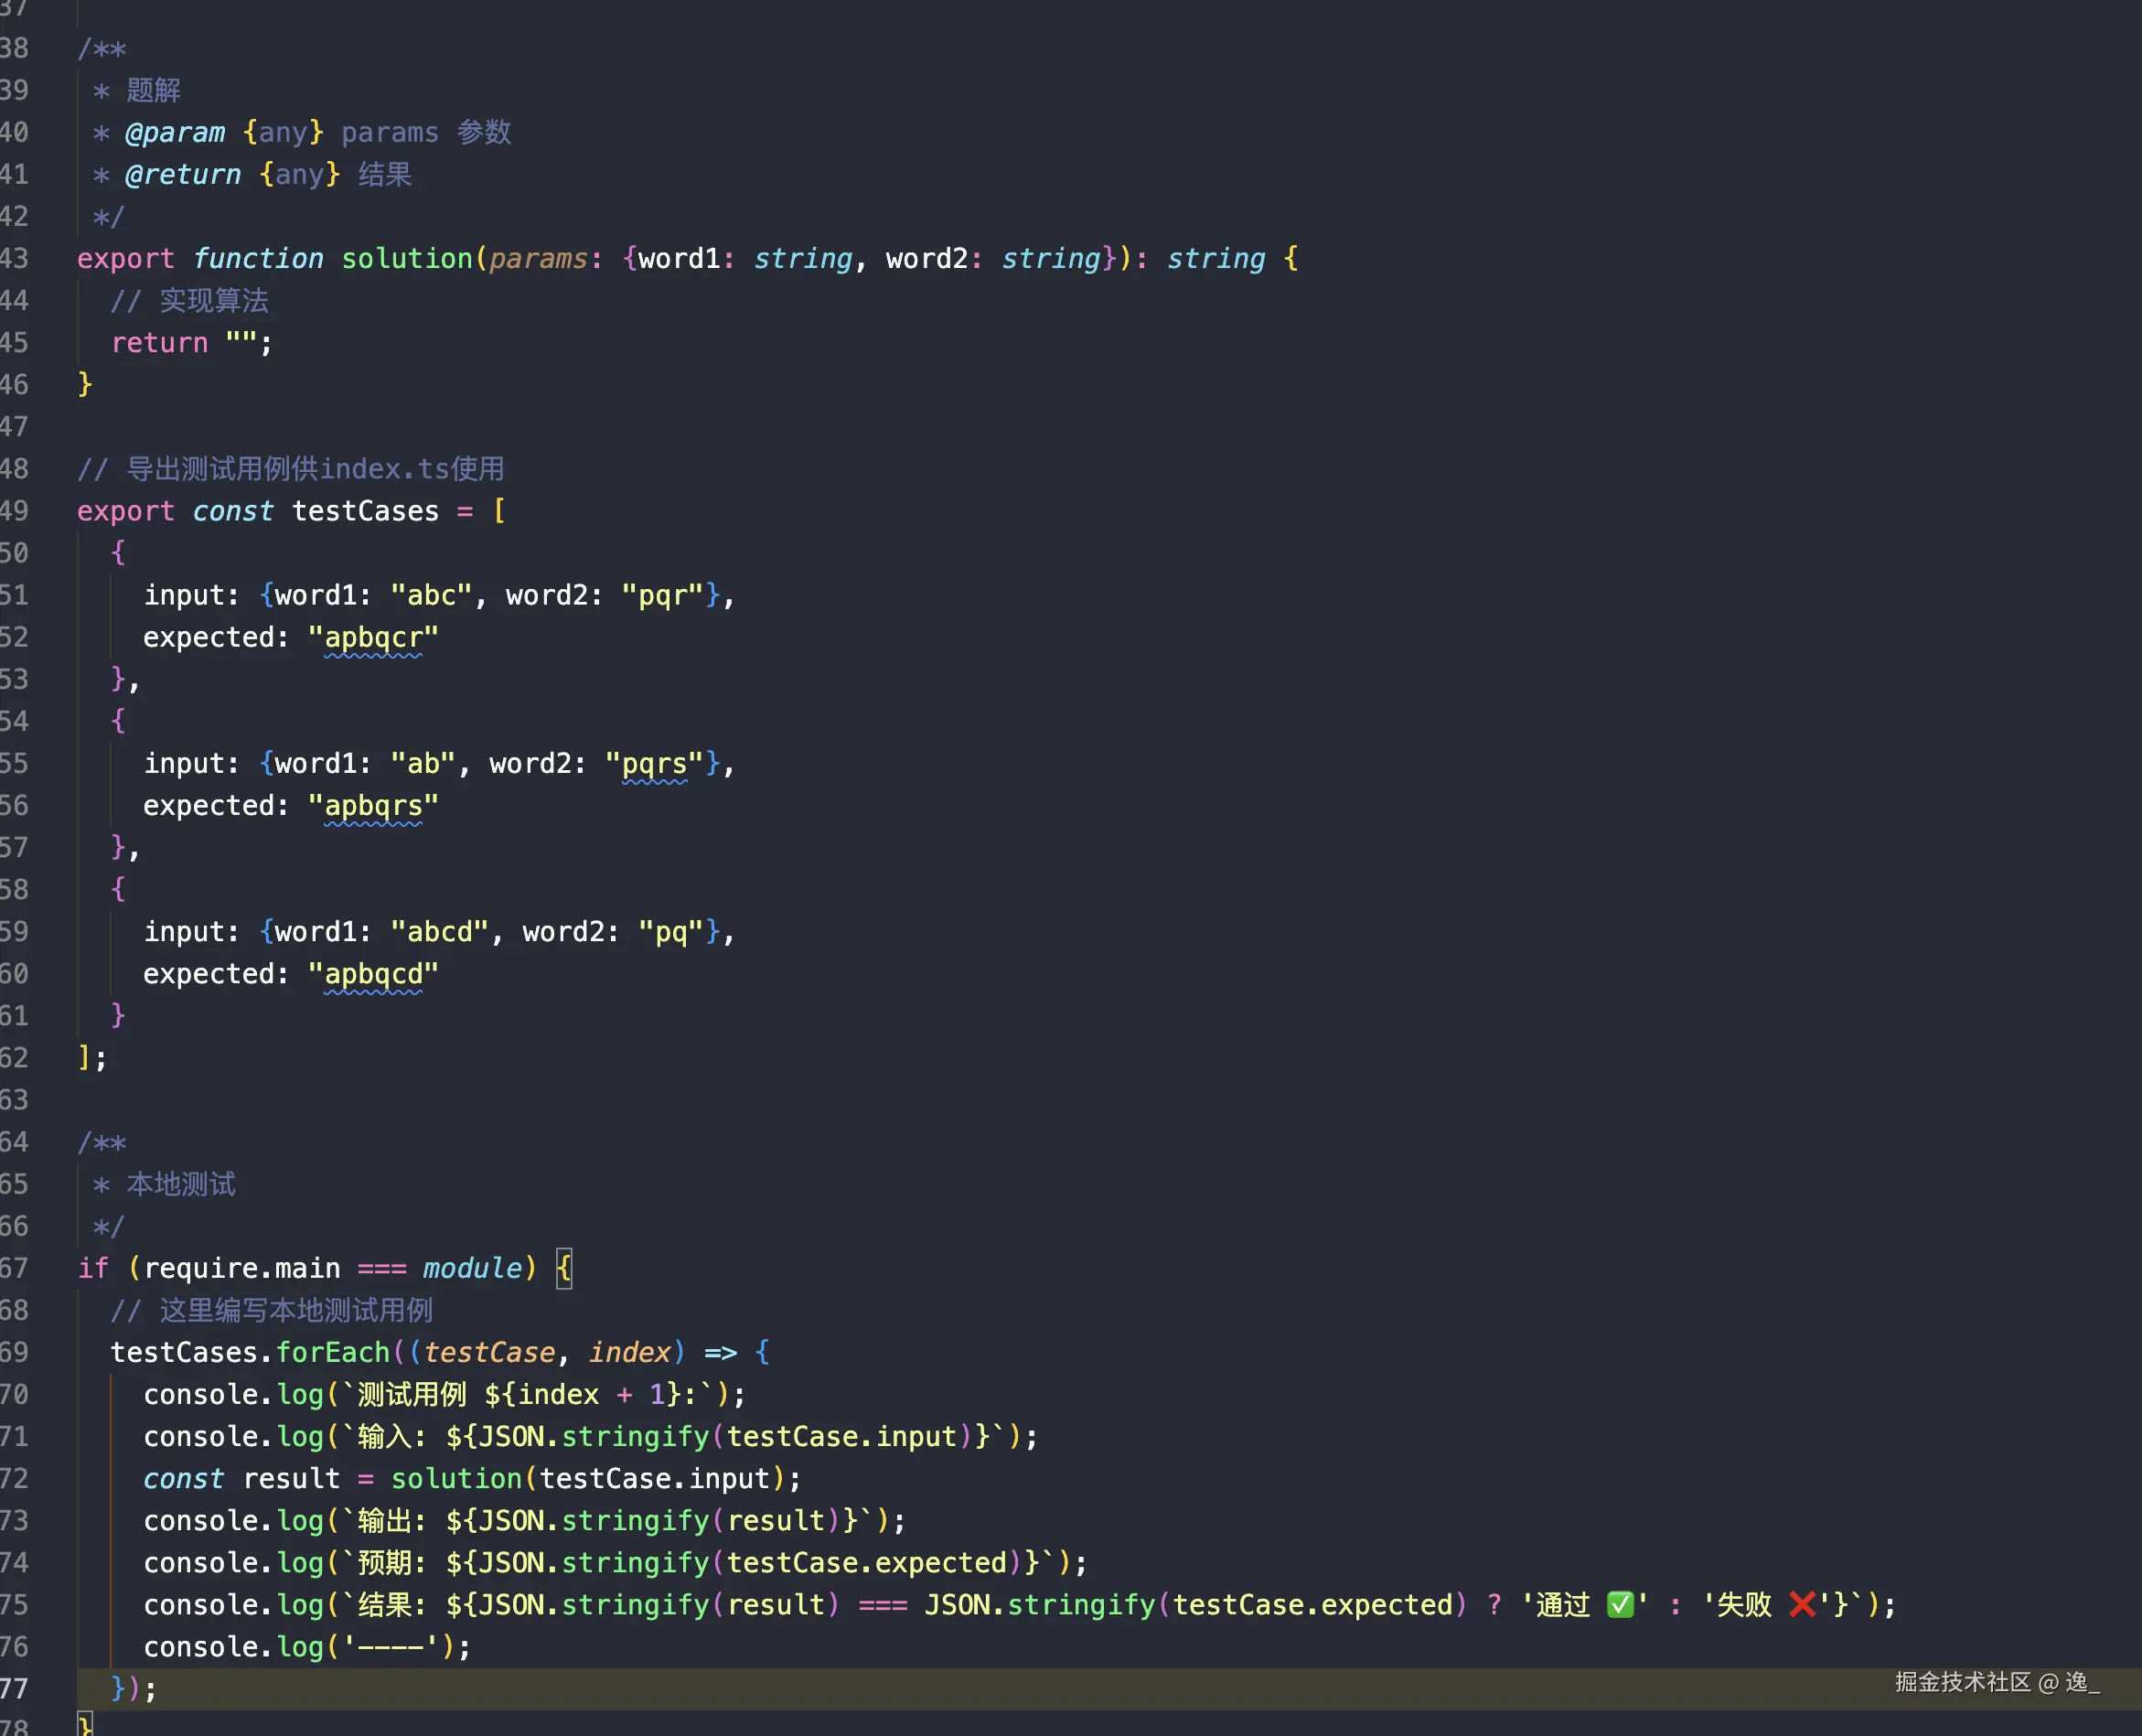Screen dimensions: 2142x1736
Task: Click the return keyword on line 45
Action: pyautogui.click(x=159, y=343)
